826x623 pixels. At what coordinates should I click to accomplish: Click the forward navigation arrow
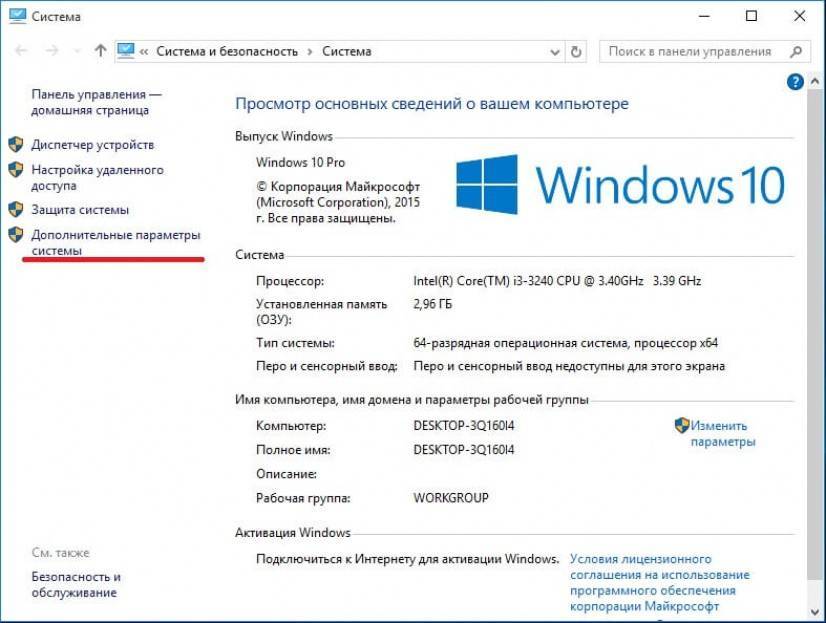pyautogui.click(x=52, y=51)
